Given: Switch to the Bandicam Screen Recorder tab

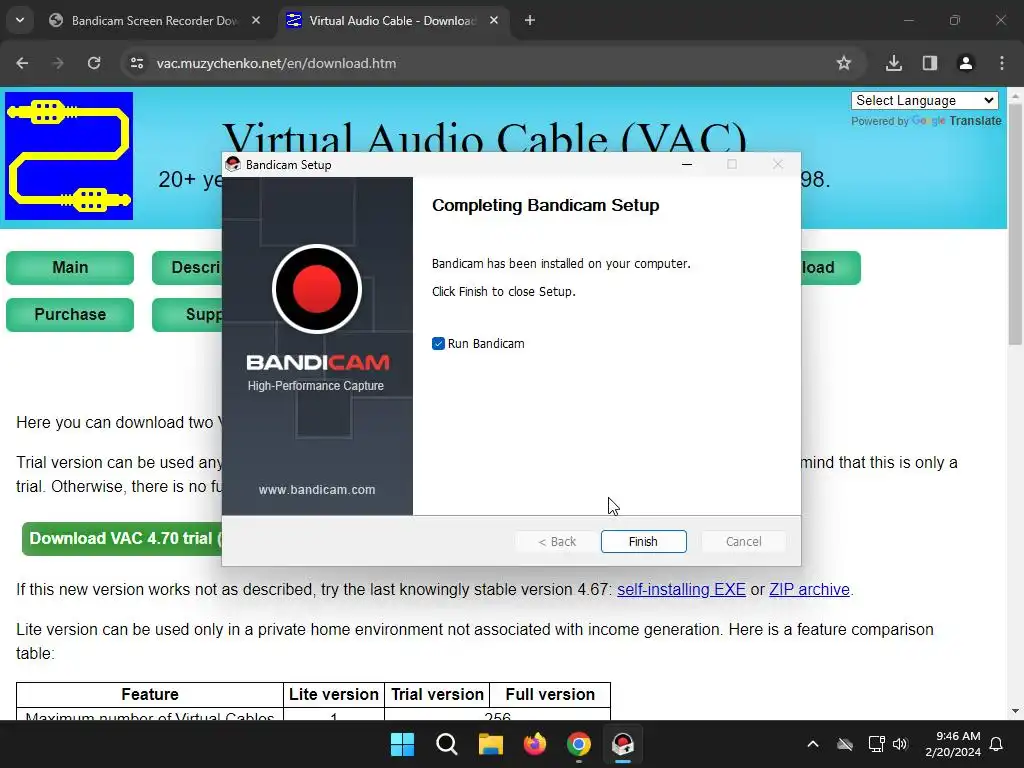Looking at the screenshot, I should 154,21.
